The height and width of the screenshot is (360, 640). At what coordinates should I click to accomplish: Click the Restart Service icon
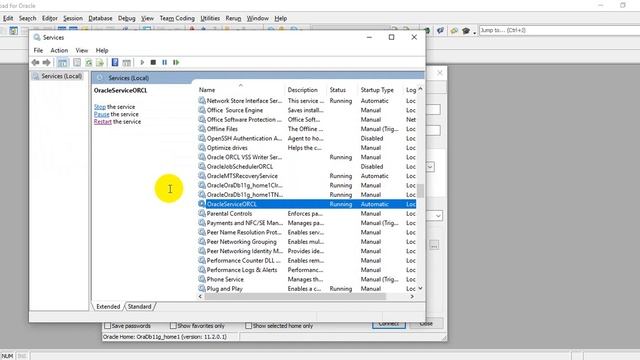click(x=176, y=62)
